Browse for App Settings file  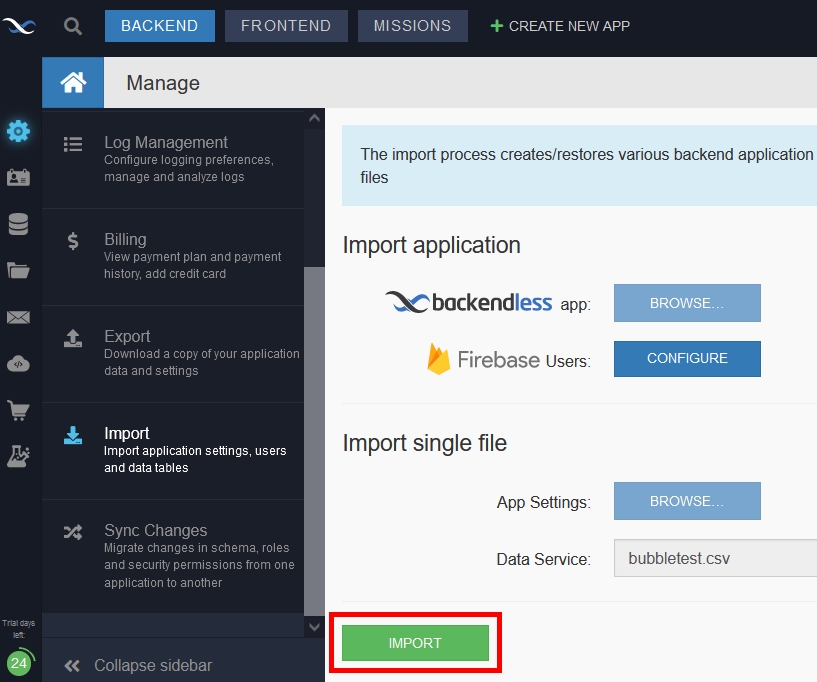tap(687, 501)
